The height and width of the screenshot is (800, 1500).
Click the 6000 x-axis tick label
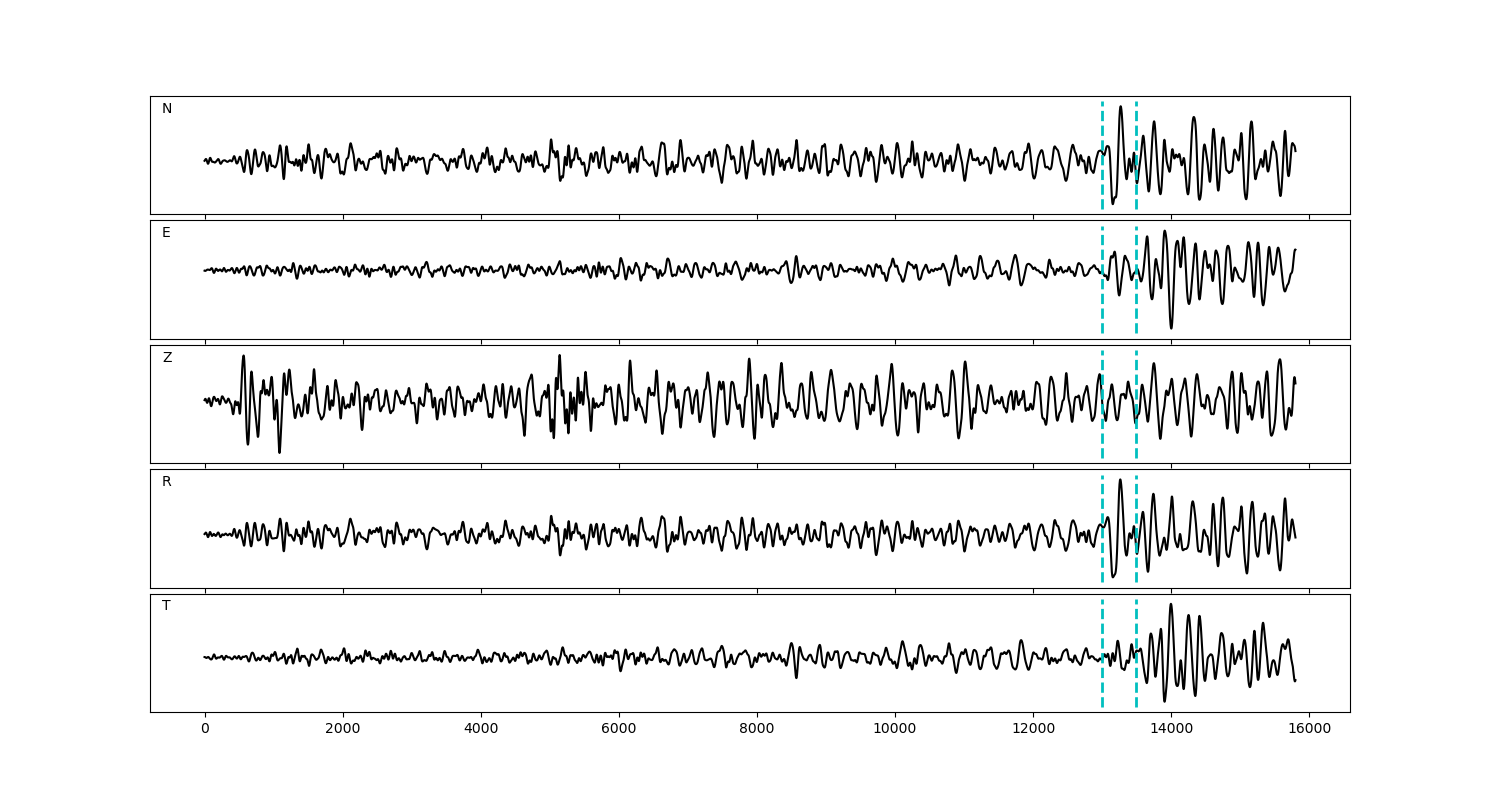[619, 729]
